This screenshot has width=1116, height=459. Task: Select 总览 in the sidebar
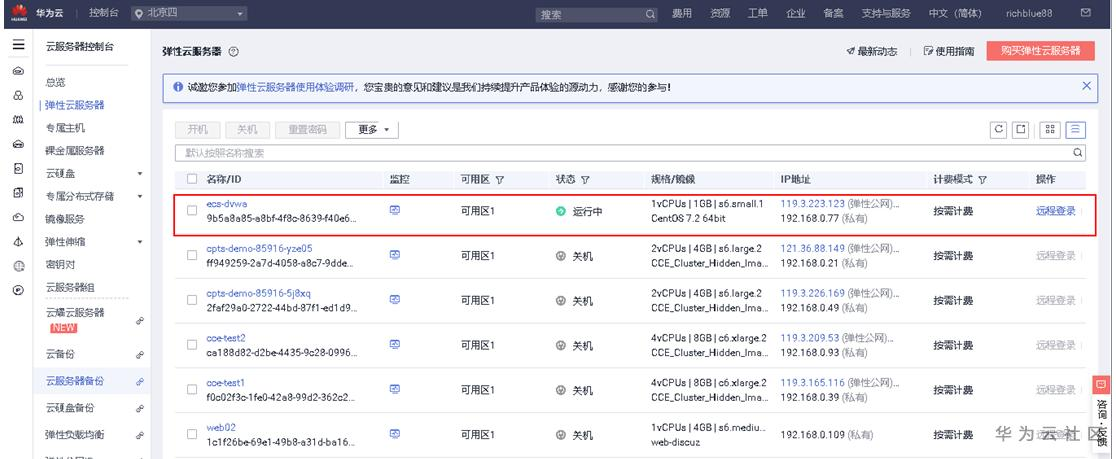[x=56, y=82]
